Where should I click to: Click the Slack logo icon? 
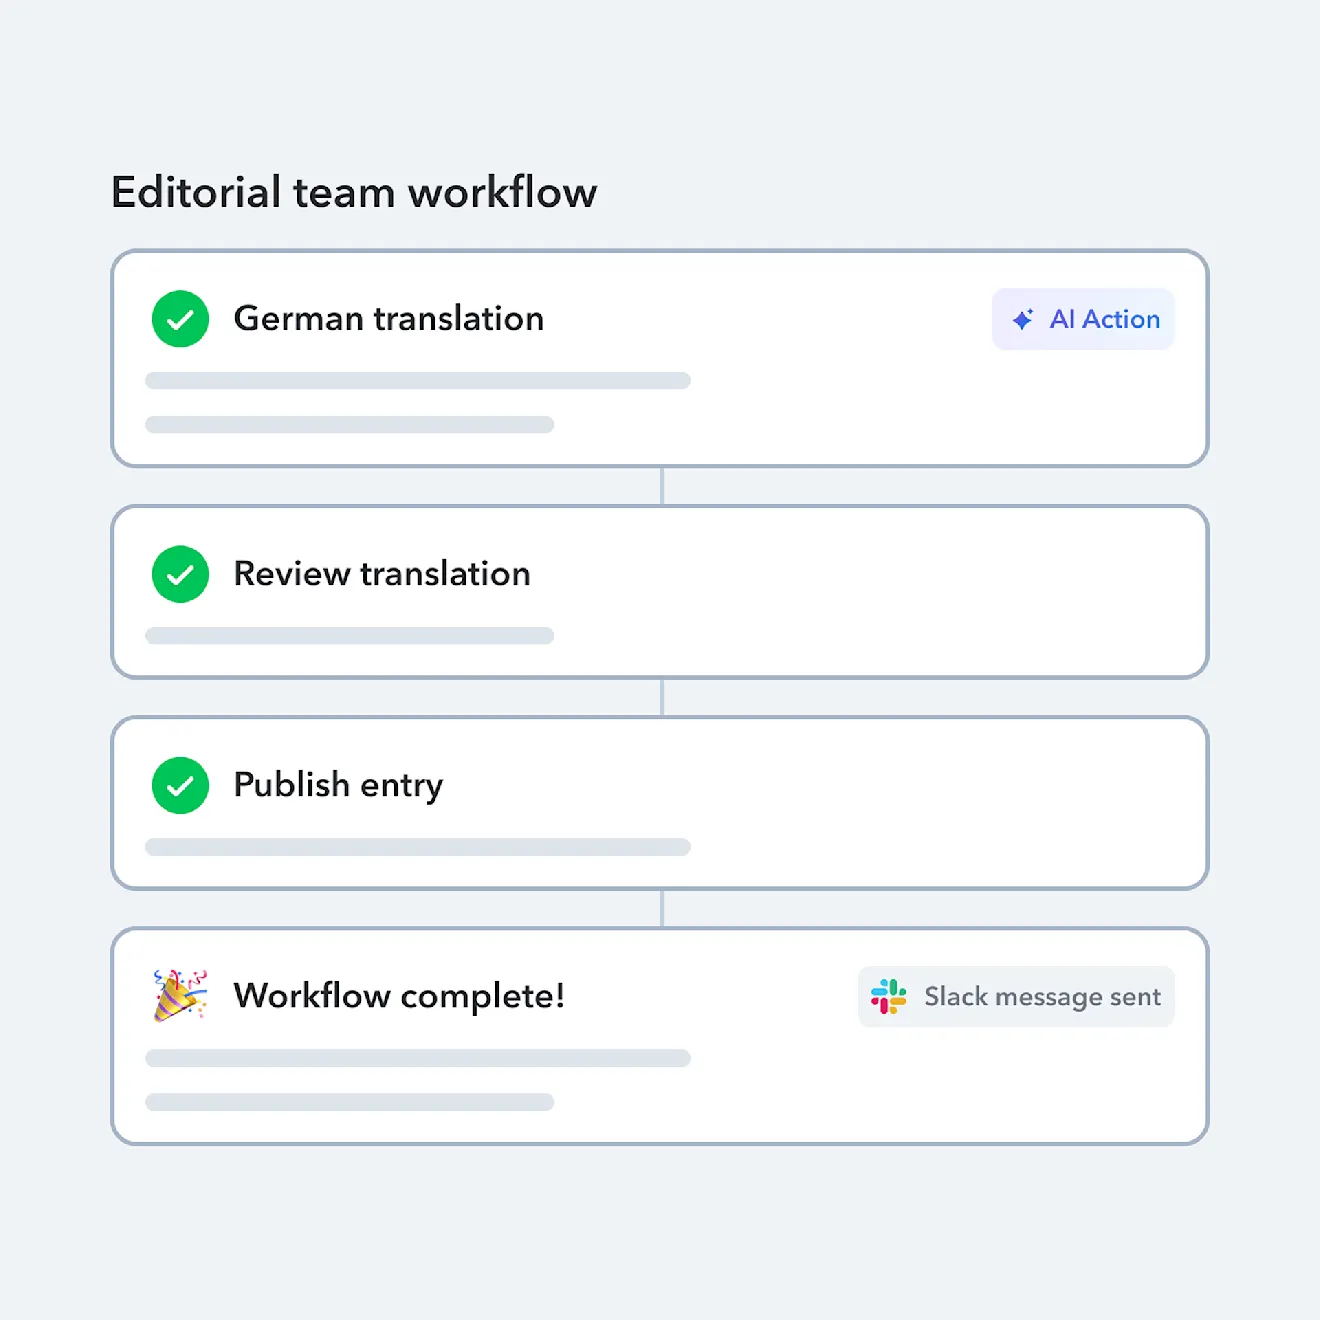coord(888,997)
